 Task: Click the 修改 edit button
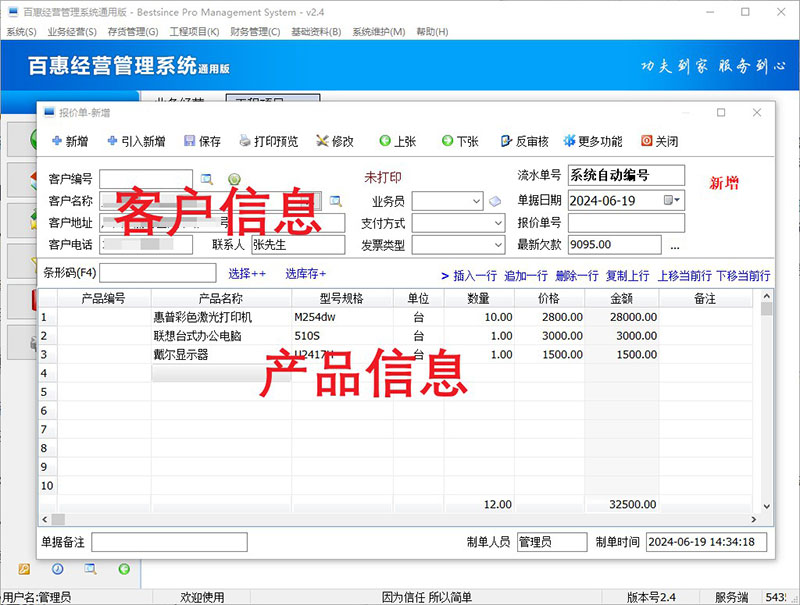click(x=335, y=142)
